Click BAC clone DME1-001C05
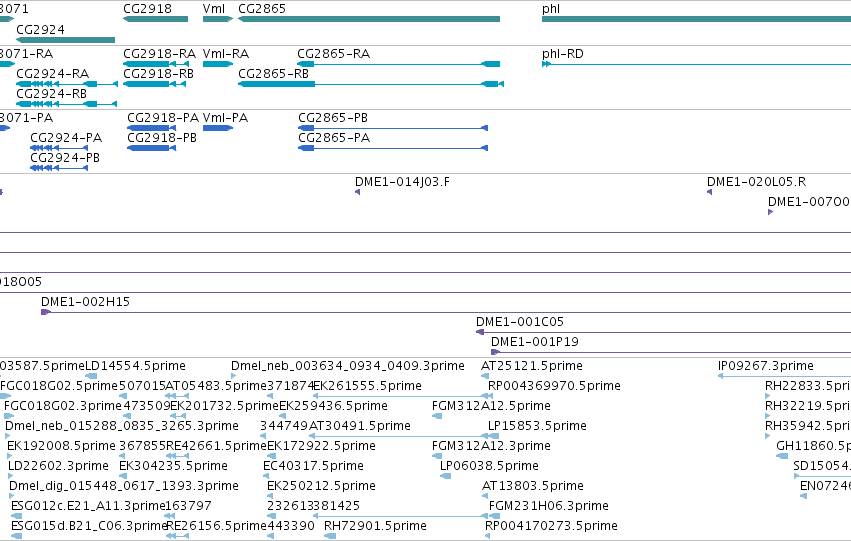This screenshot has height=541, width=851. (519, 322)
